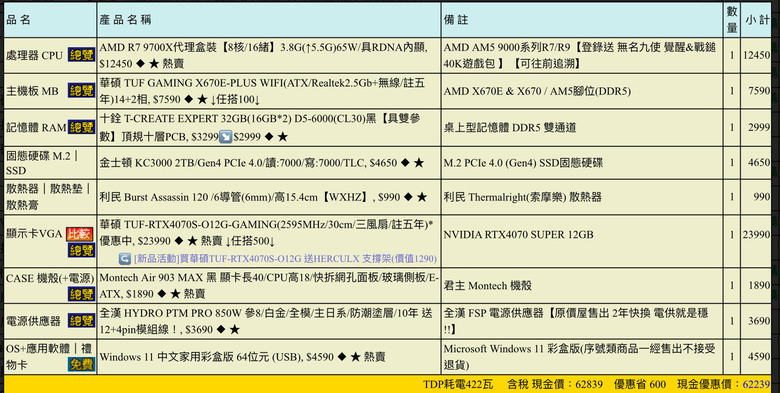
Task: Click the 990 subtotal for the cooler
Action: pyautogui.click(x=762, y=197)
